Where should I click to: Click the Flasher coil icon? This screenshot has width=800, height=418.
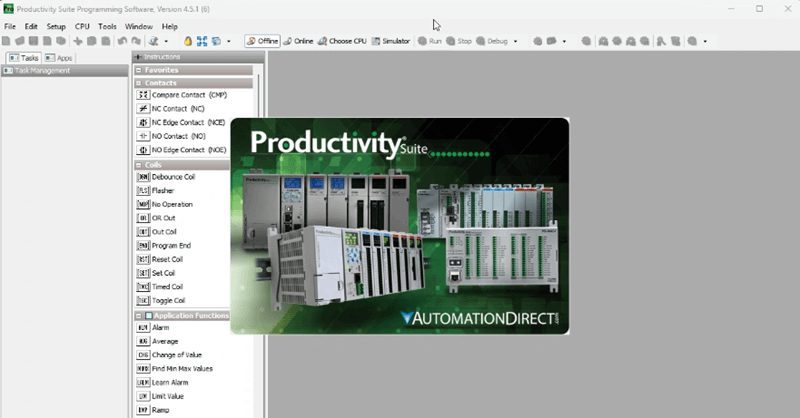143,190
